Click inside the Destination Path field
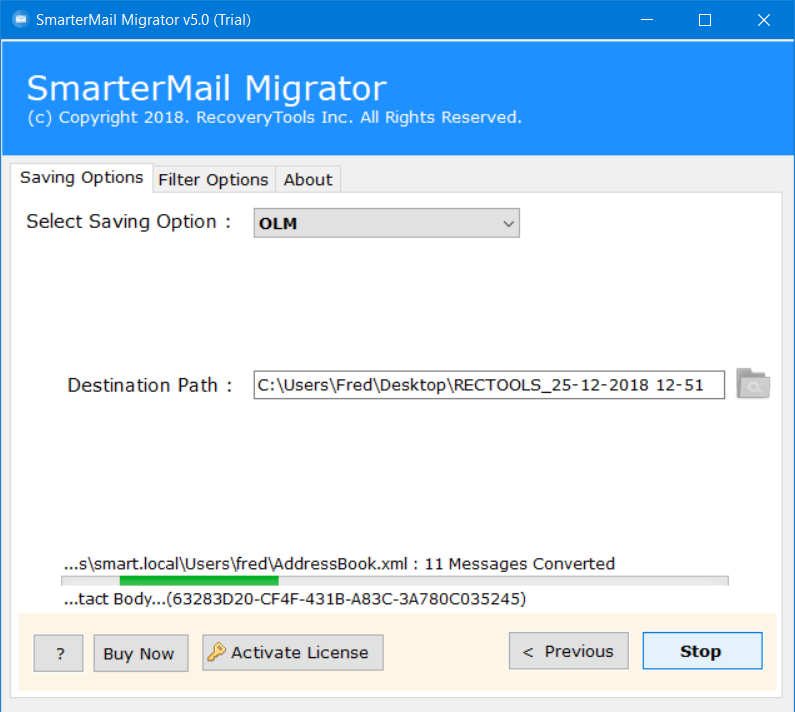This screenshot has width=795, height=712. click(489, 385)
